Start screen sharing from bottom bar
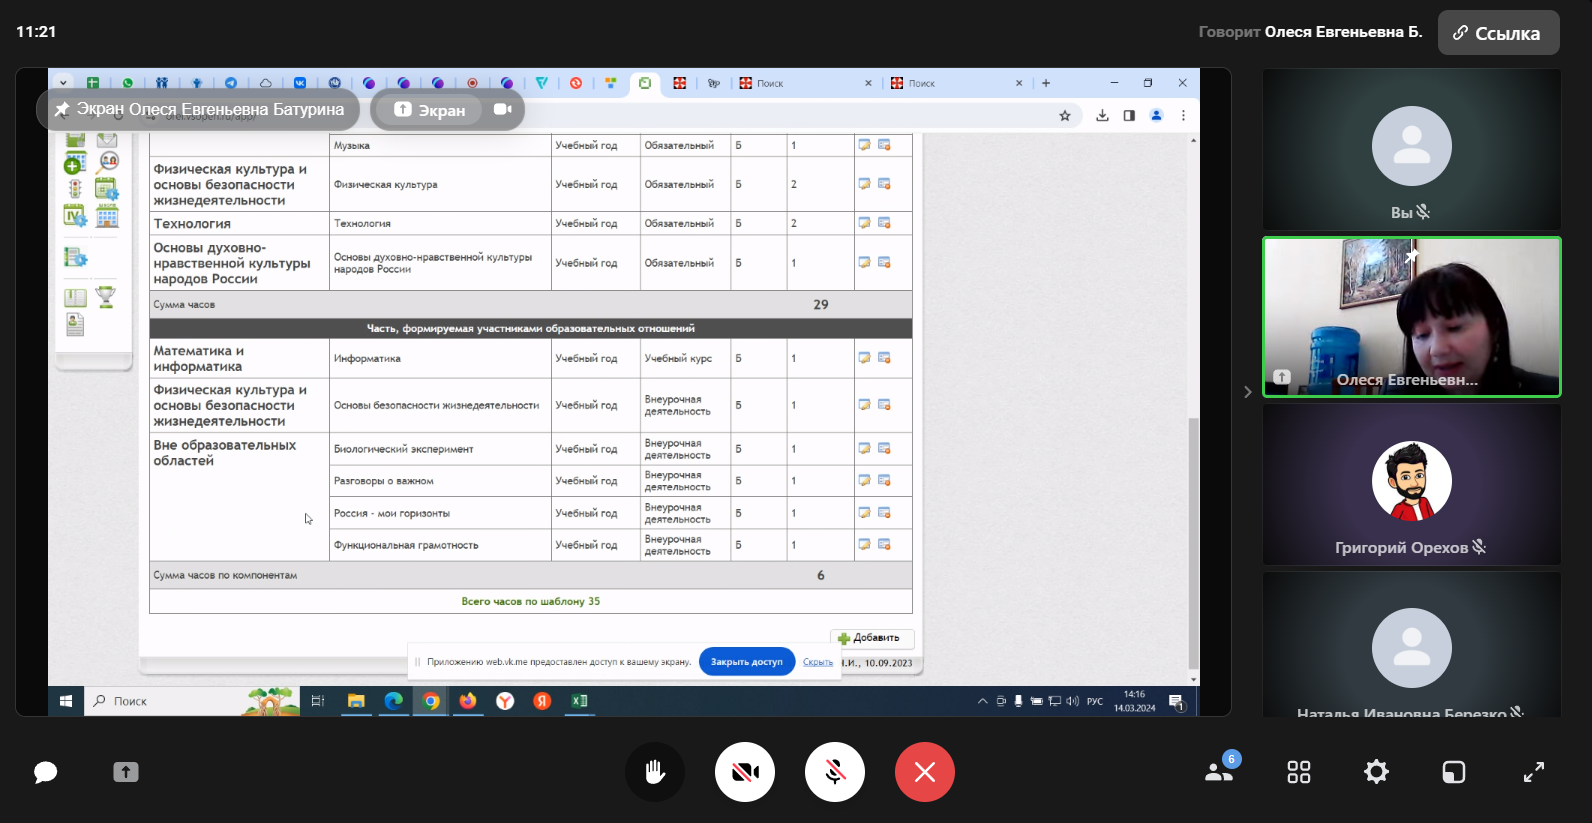 (x=126, y=772)
